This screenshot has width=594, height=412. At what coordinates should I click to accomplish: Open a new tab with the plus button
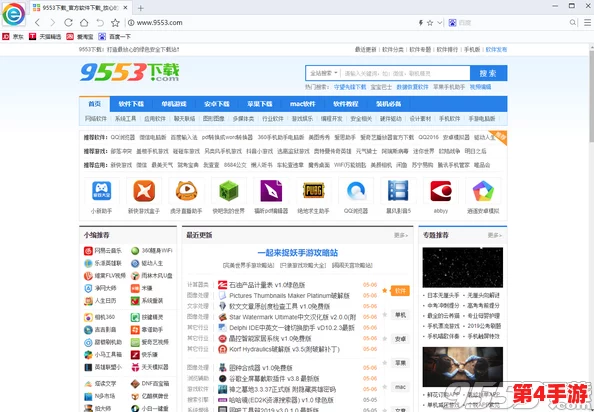141,8
